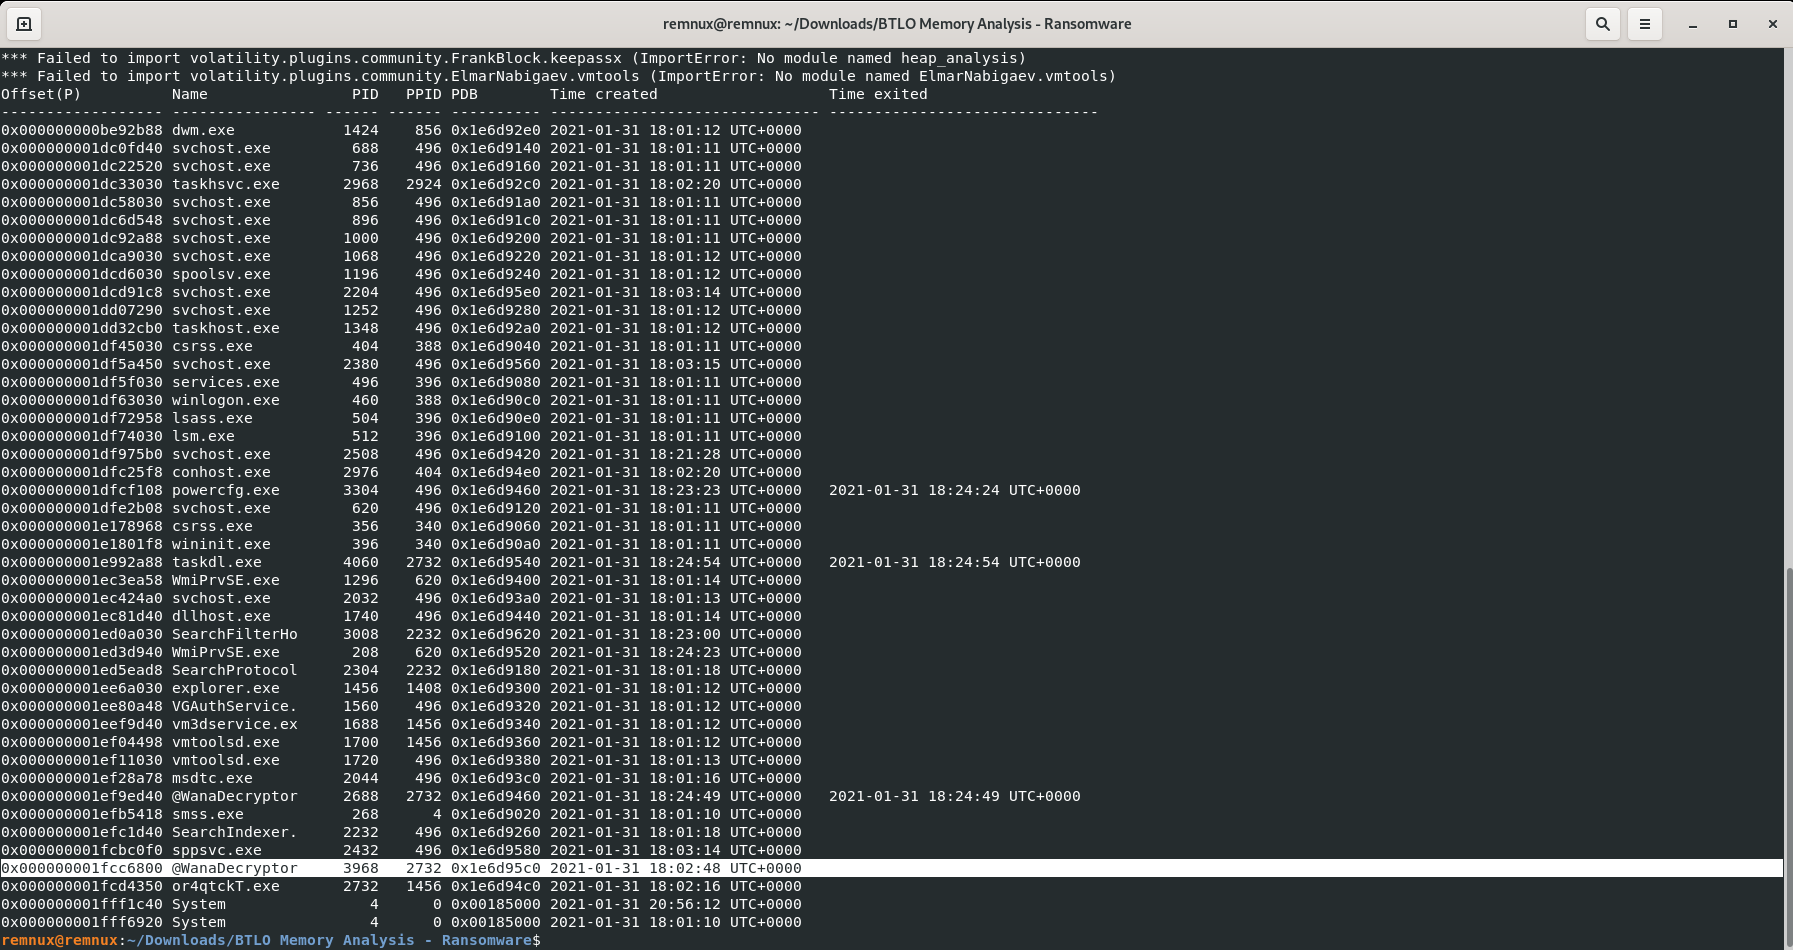Click the services.exe process name
Image resolution: width=1793 pixels, height=950 pixels.
pos(226,382)
